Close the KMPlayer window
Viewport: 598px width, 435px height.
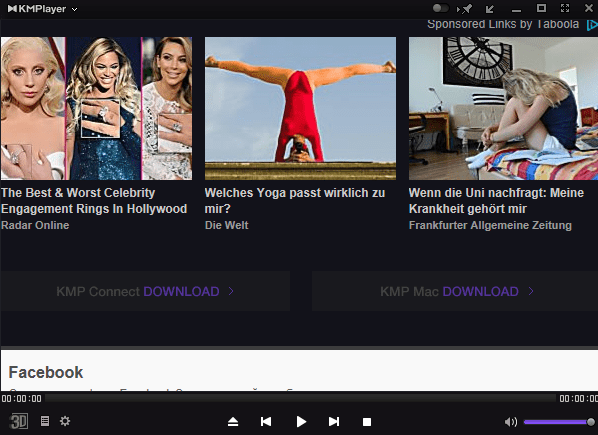coord(588,8)
